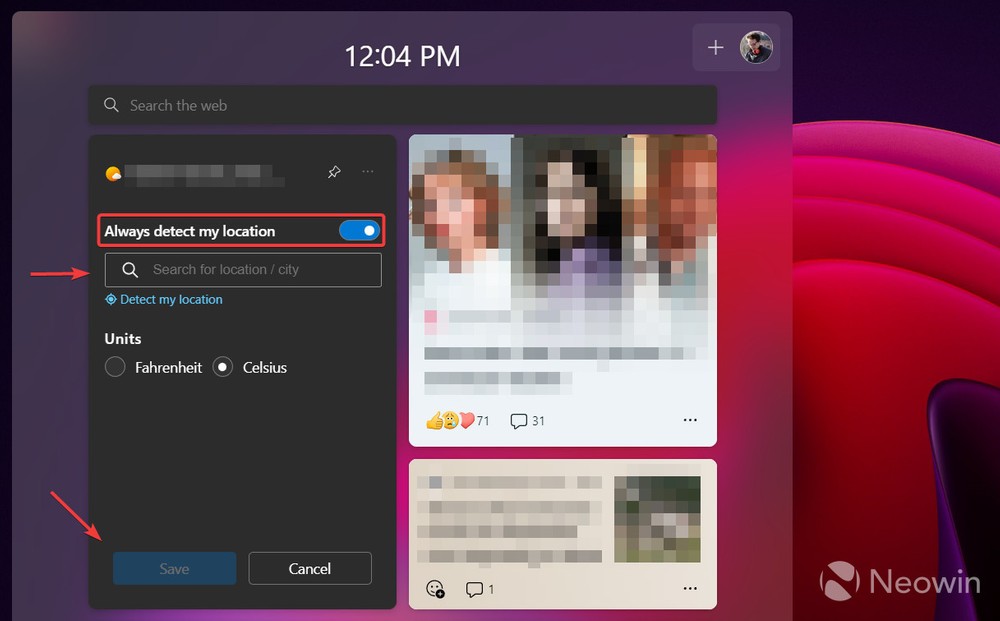The width and height of the screenshot is (1000, 621).
Task: Add reaction on bottom news card
Action: [435, 588]
